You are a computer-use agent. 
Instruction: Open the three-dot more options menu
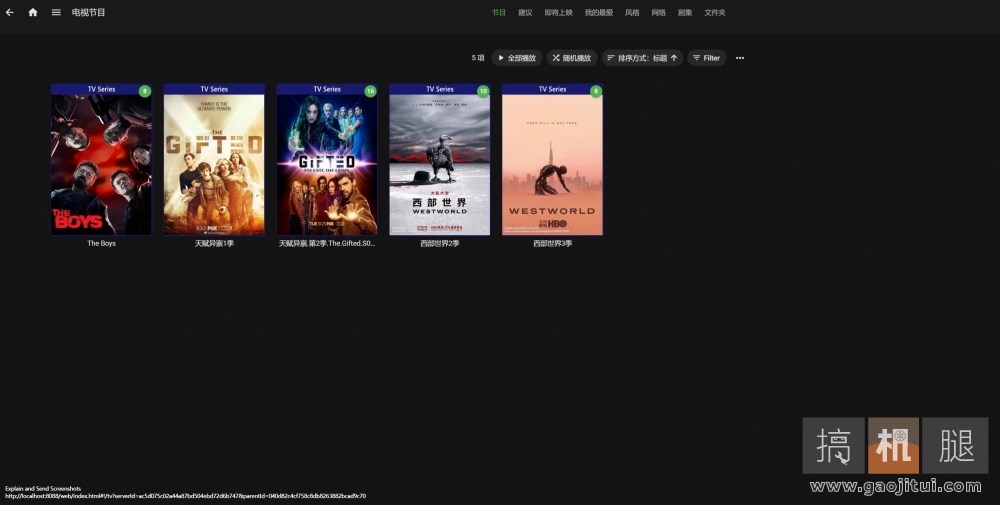(x=740, y=58)
